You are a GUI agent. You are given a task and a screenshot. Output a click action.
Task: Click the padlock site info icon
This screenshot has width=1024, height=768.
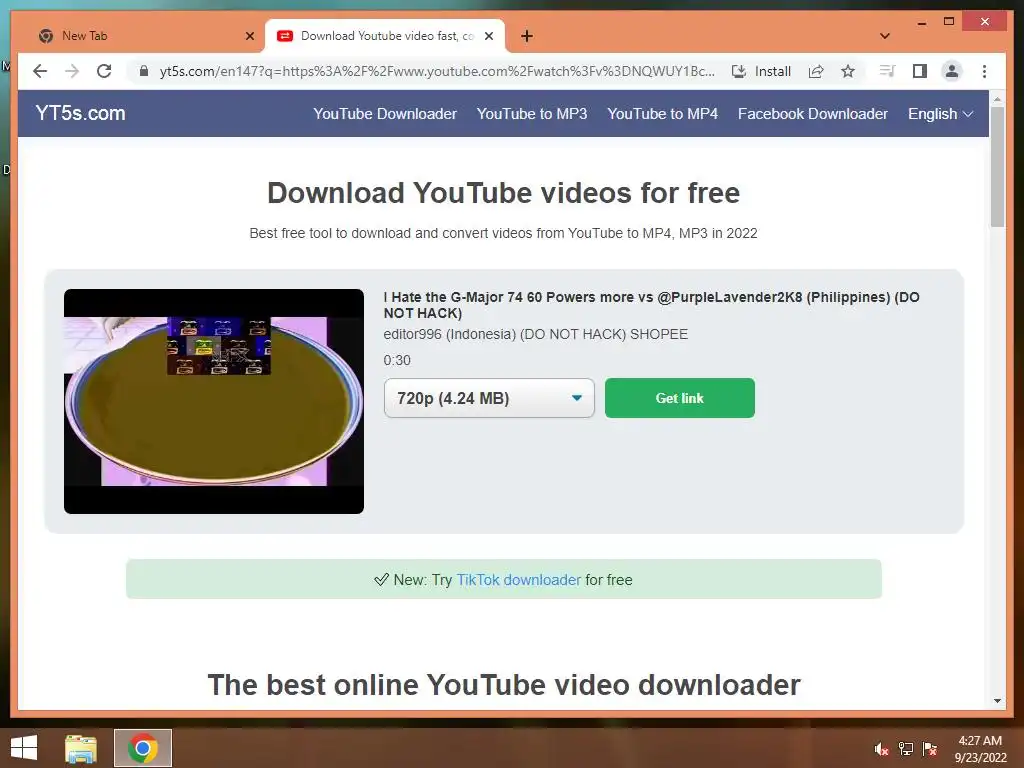(x=144, y=71)
